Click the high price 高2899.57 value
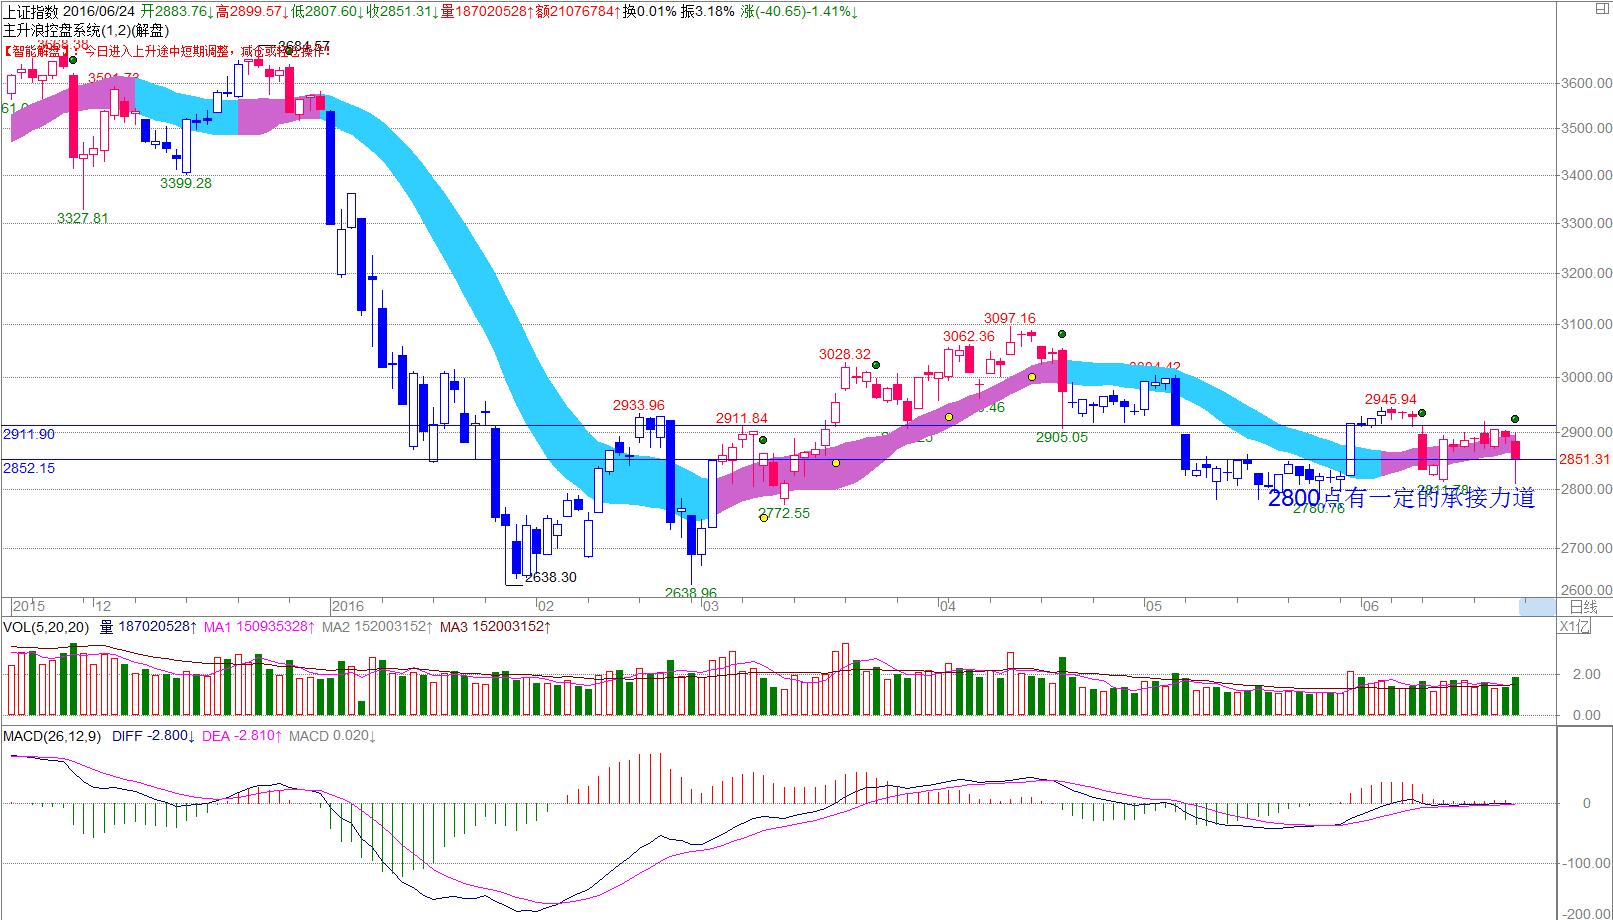Viewport: 1613px width, 920px height. click(252, 11)
